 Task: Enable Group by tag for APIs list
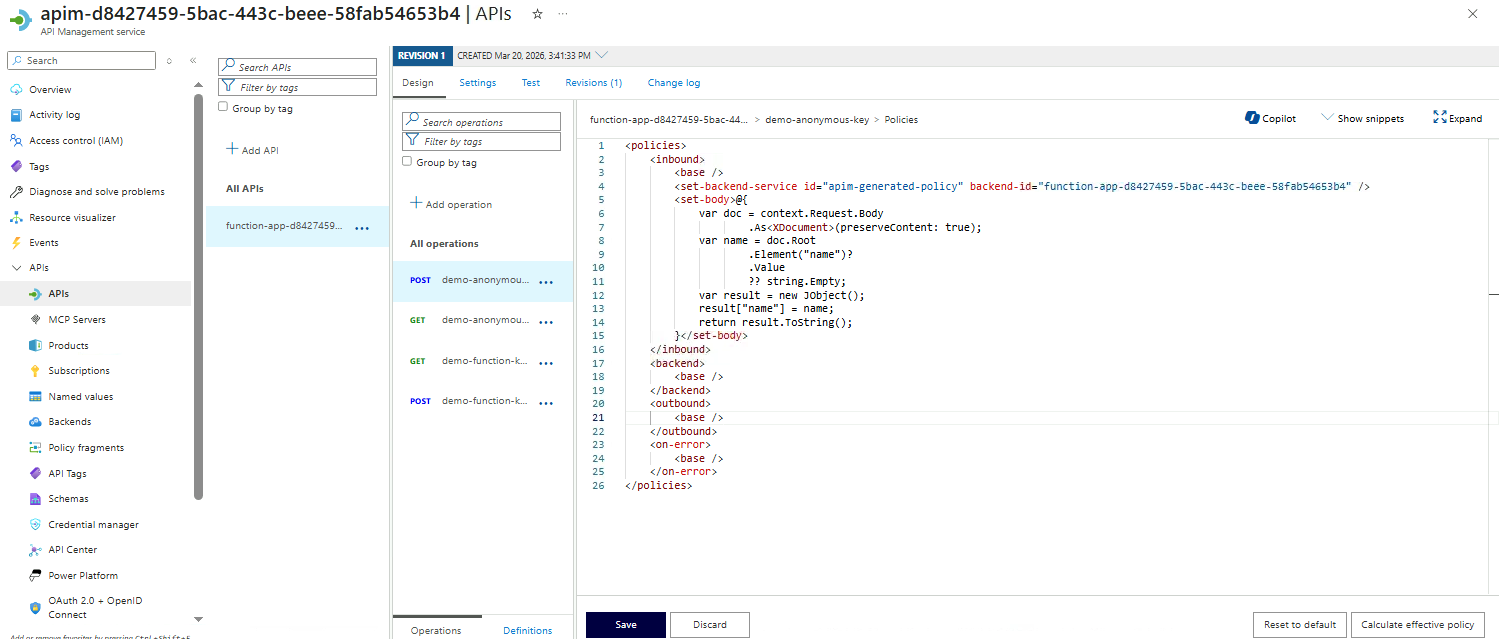[223, 107]
